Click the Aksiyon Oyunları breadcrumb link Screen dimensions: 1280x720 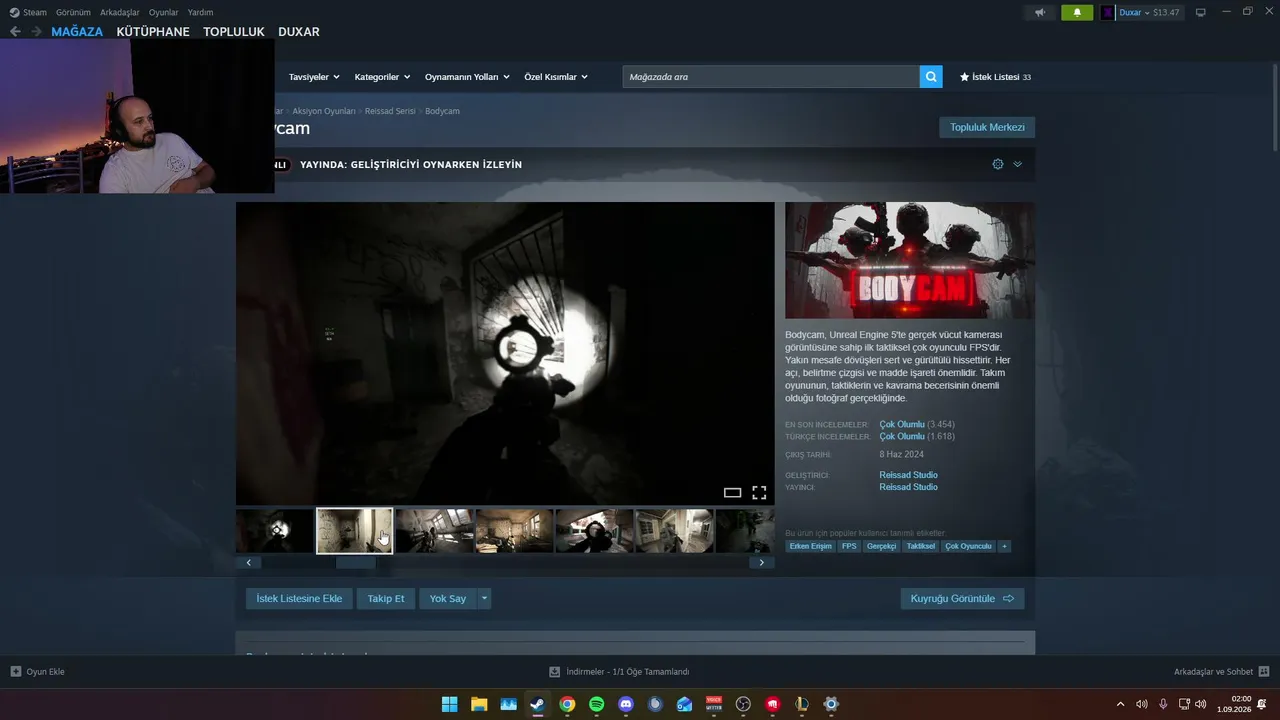pos(324,111)
